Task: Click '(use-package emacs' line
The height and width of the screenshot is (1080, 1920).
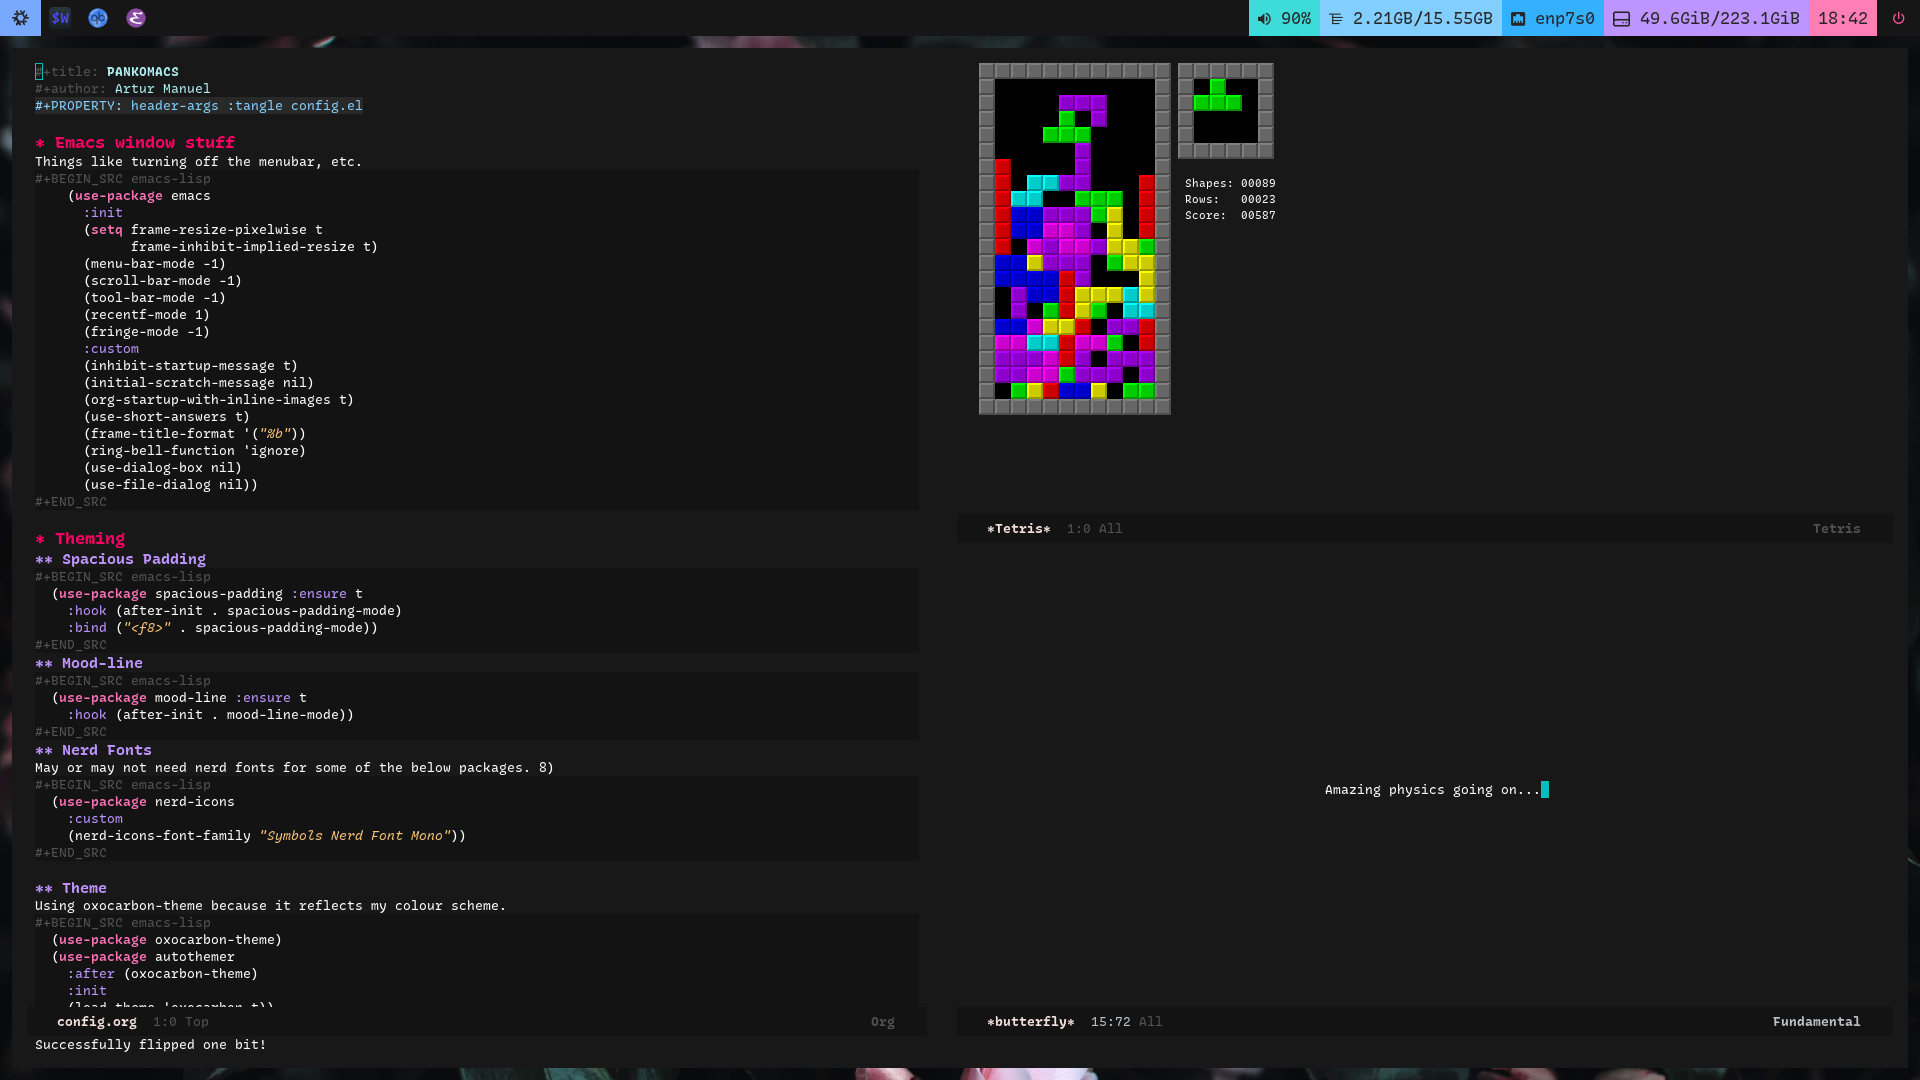Action: pyautogui.click(x=139, y=196)
